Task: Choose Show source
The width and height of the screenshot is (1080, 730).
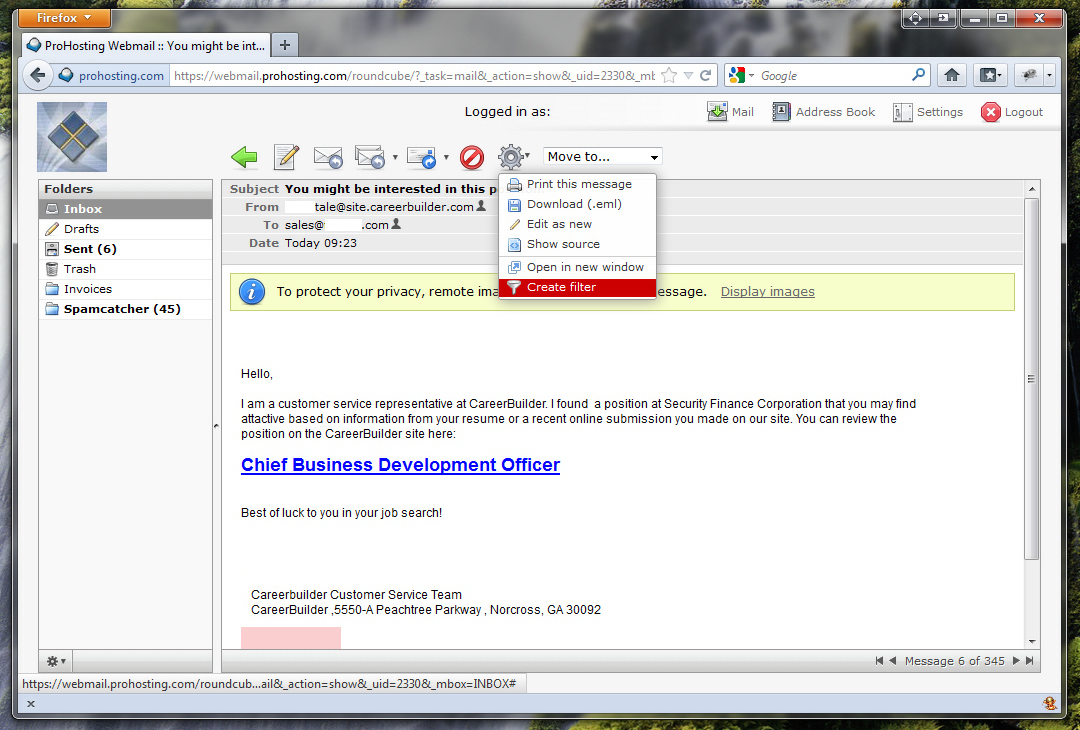Action: pos(577,244)
